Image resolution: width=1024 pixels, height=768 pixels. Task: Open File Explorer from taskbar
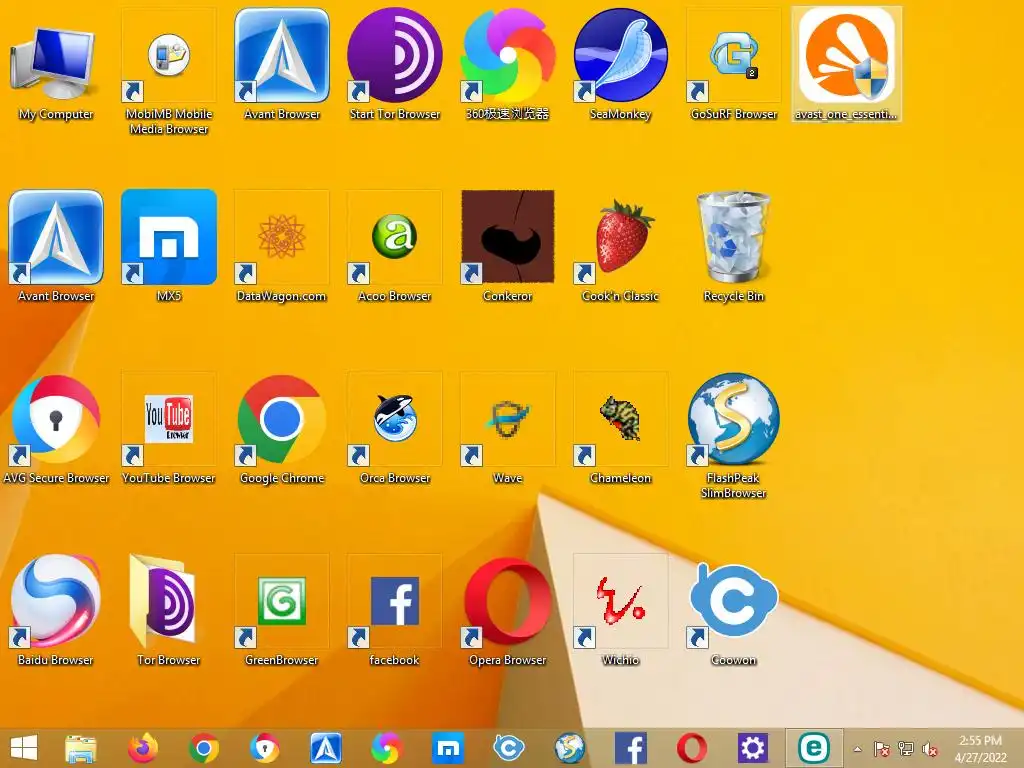point(81,748)
